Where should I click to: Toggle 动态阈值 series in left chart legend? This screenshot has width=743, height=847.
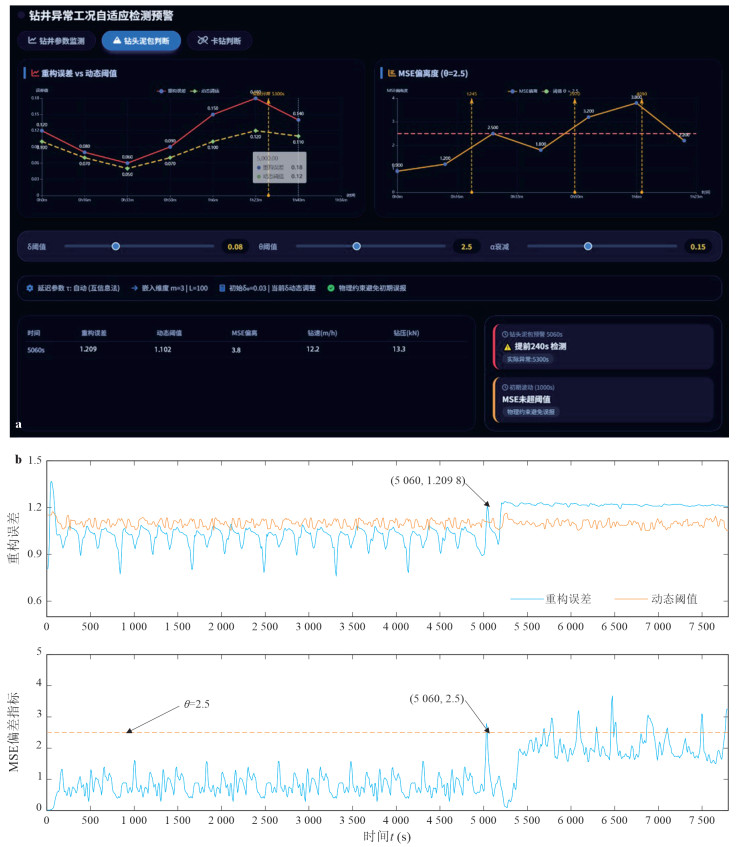(205, 91)
